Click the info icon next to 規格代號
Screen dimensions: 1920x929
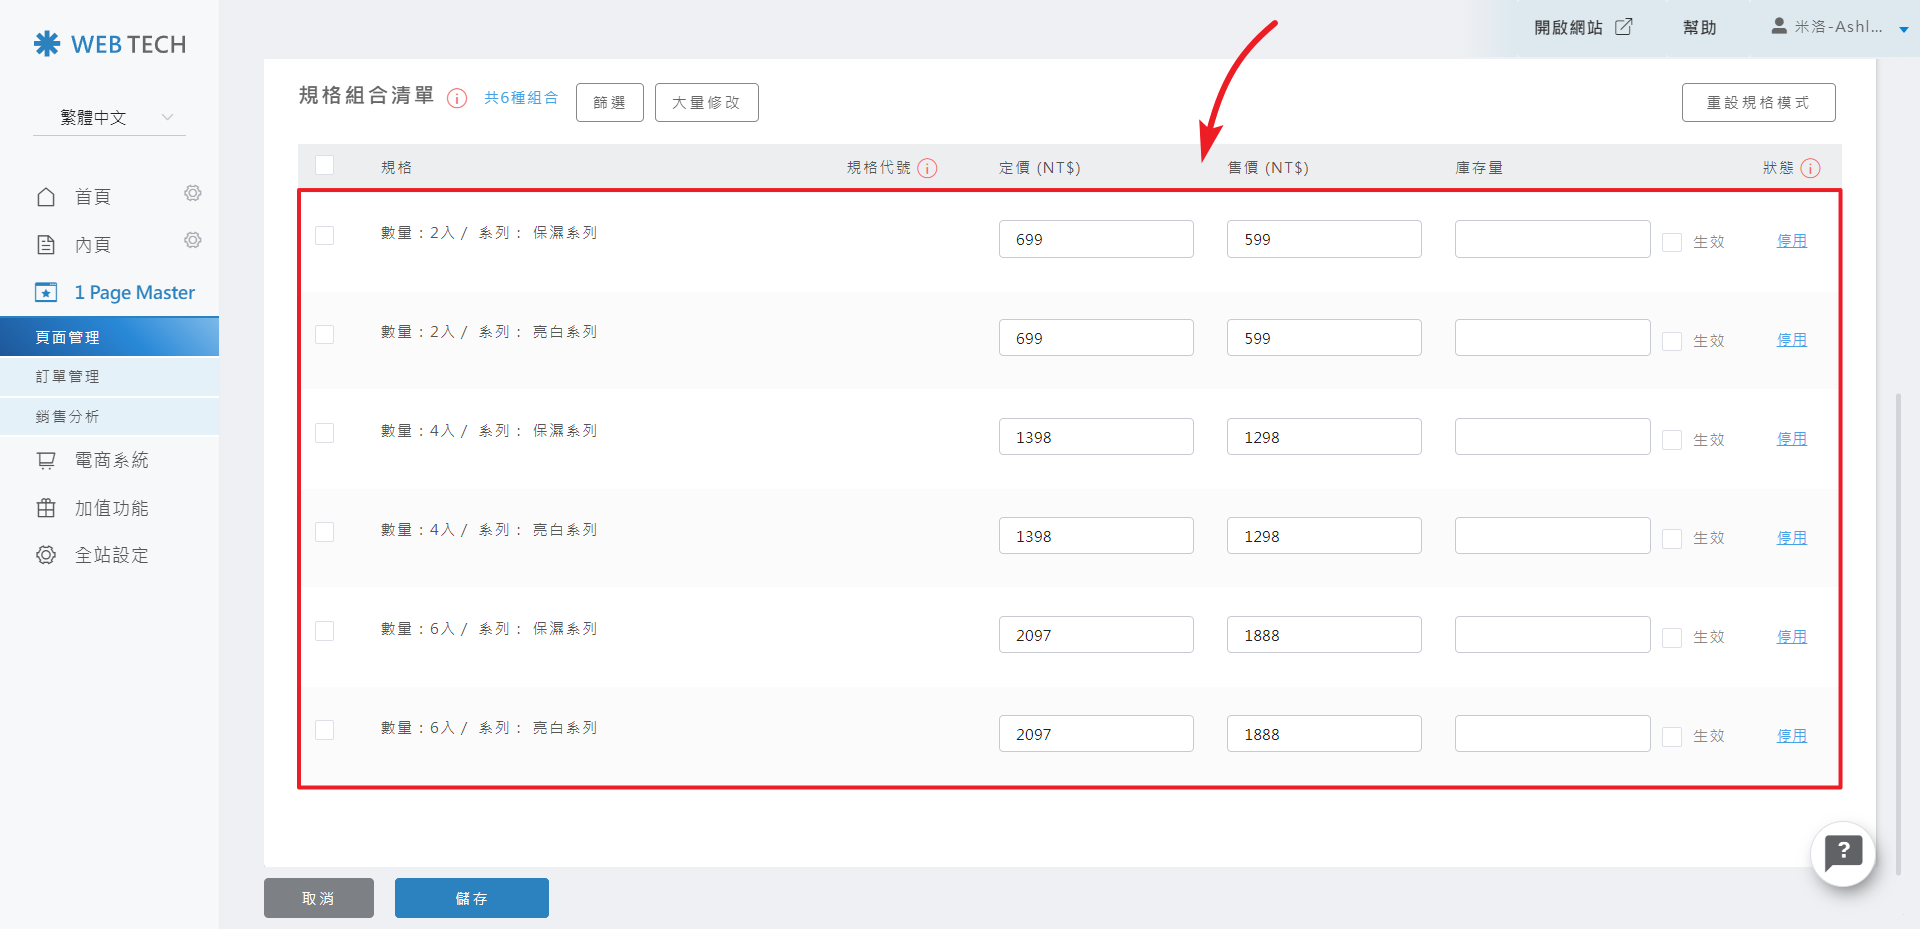[x=927, y=168]
